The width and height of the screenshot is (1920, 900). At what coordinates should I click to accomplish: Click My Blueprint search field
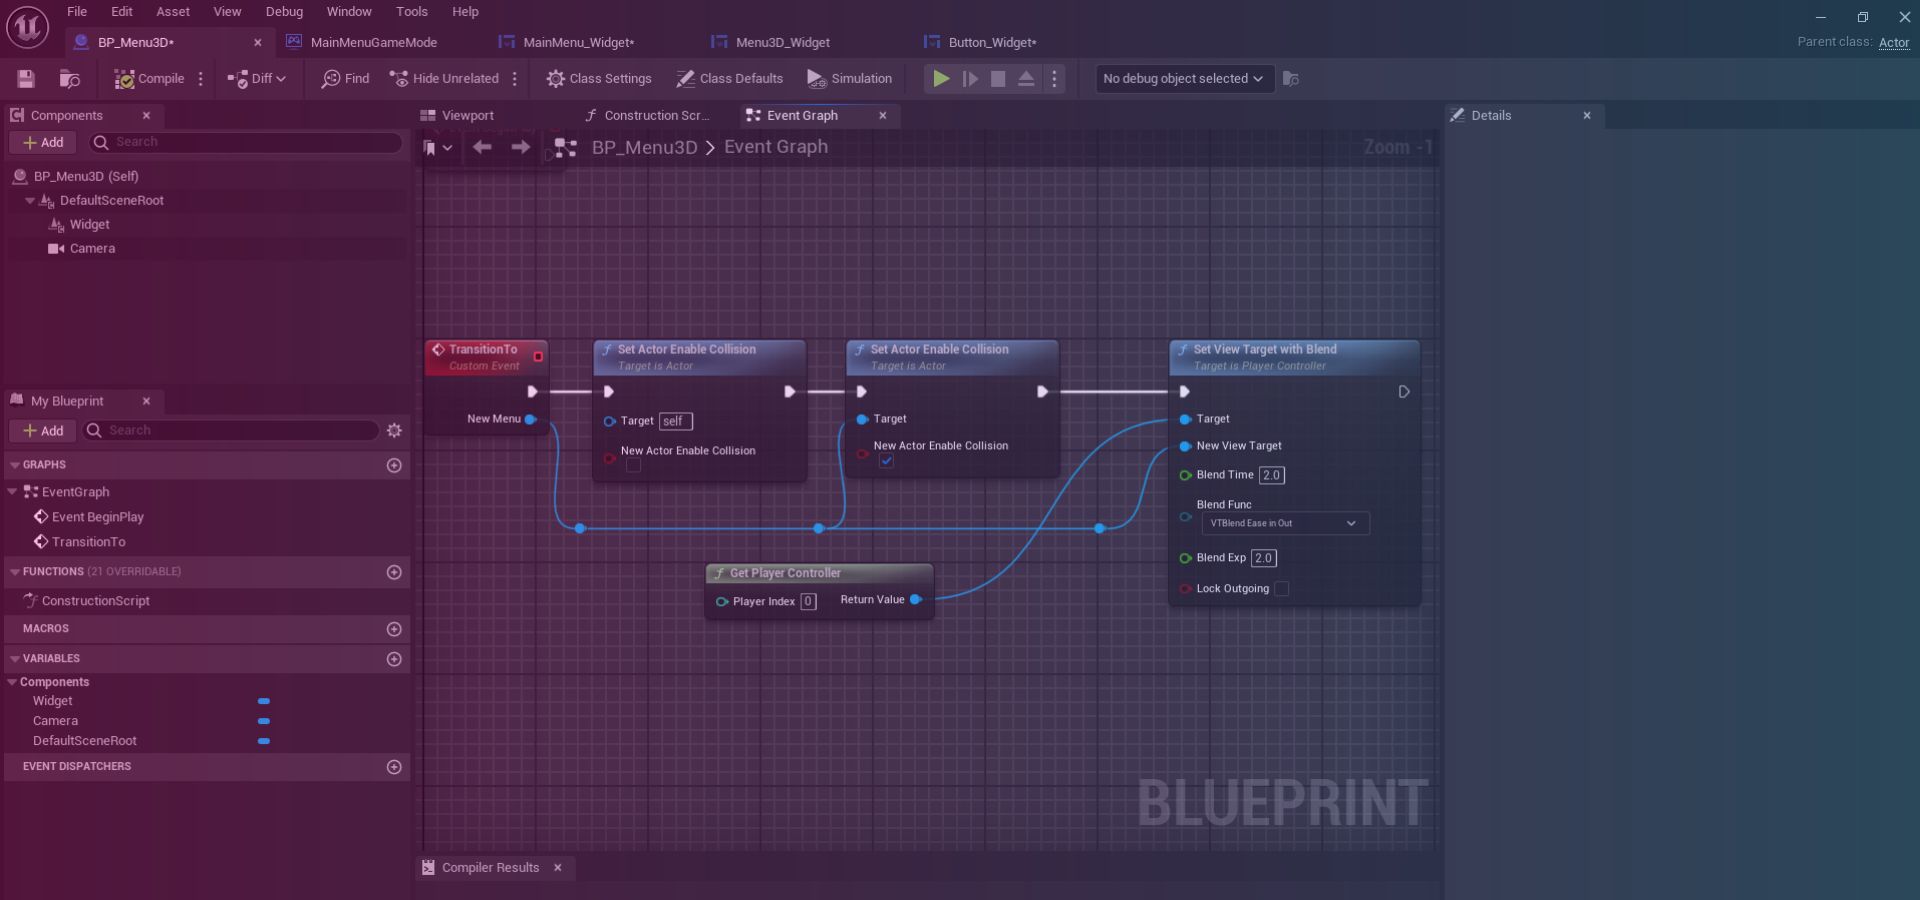coord(230,431)
